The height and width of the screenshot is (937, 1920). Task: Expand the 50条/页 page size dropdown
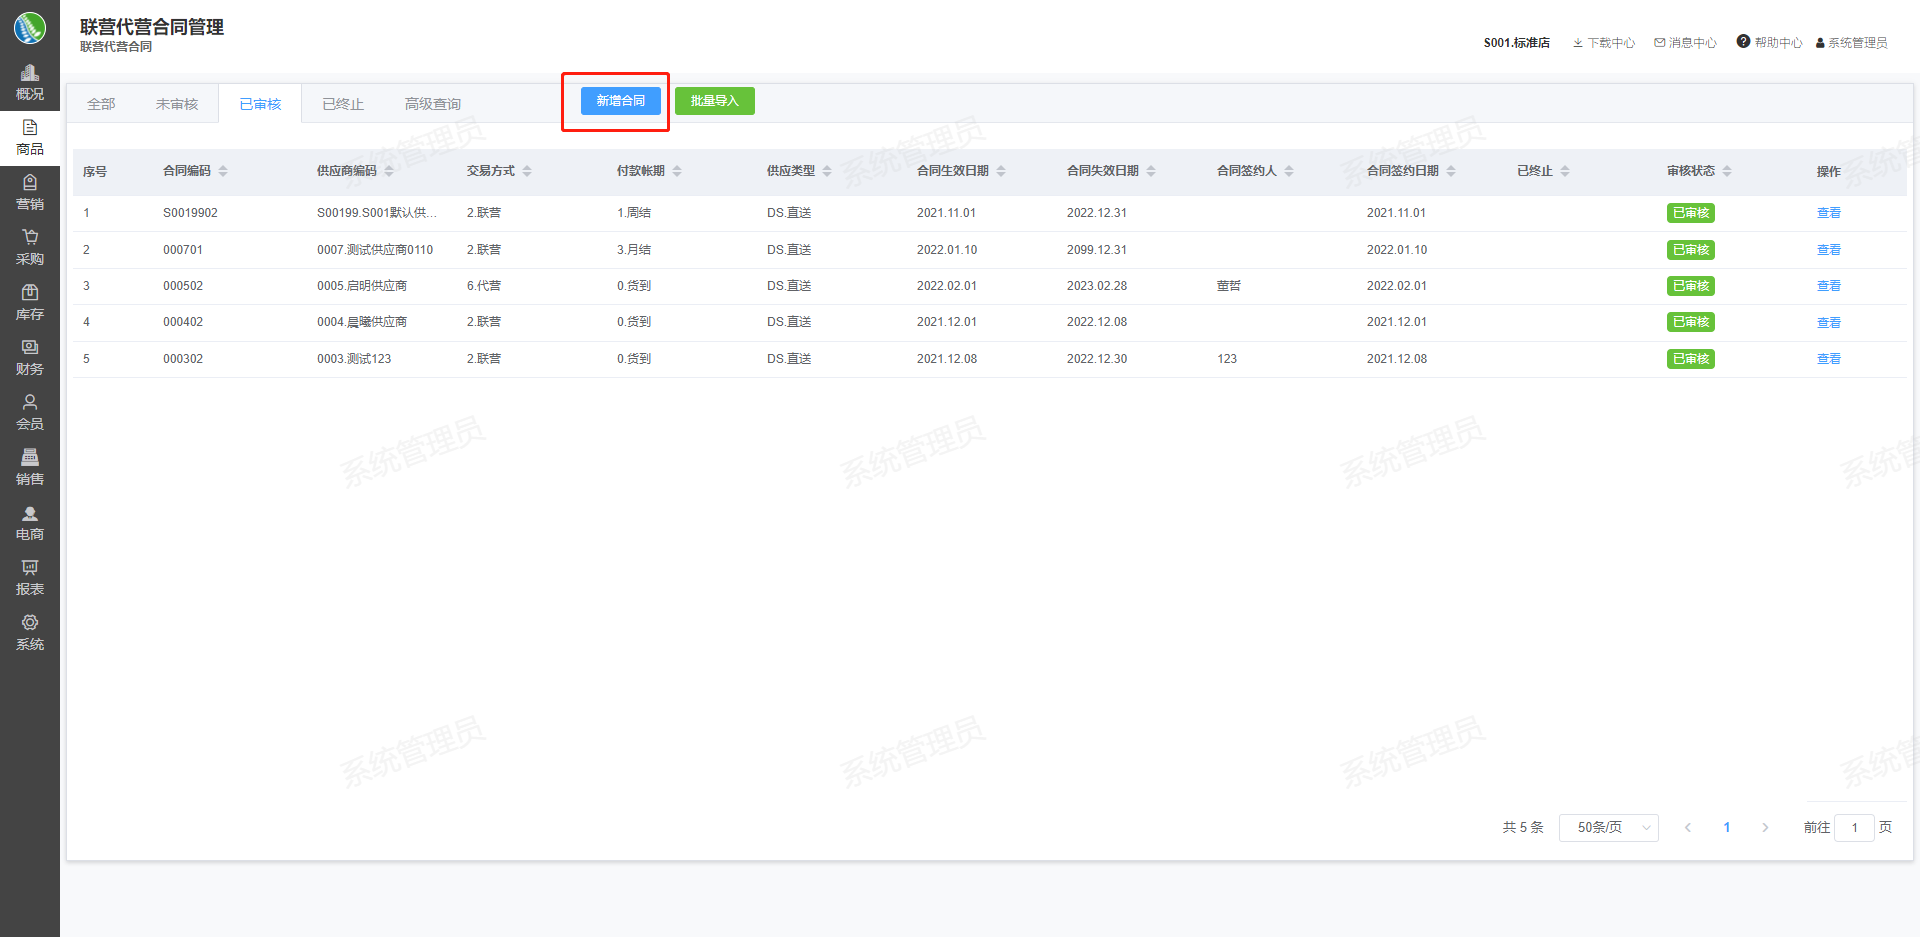tap(1608, 827)
